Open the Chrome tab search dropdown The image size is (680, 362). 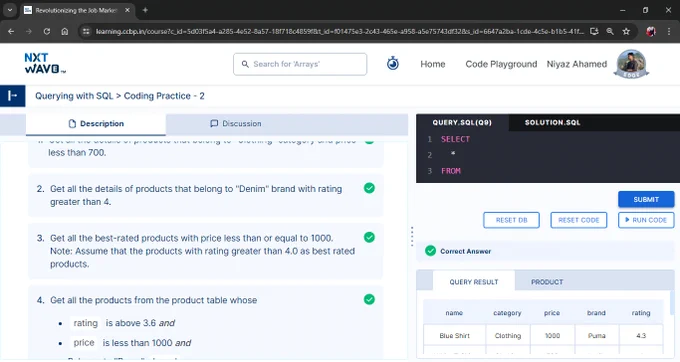point(10,10)
